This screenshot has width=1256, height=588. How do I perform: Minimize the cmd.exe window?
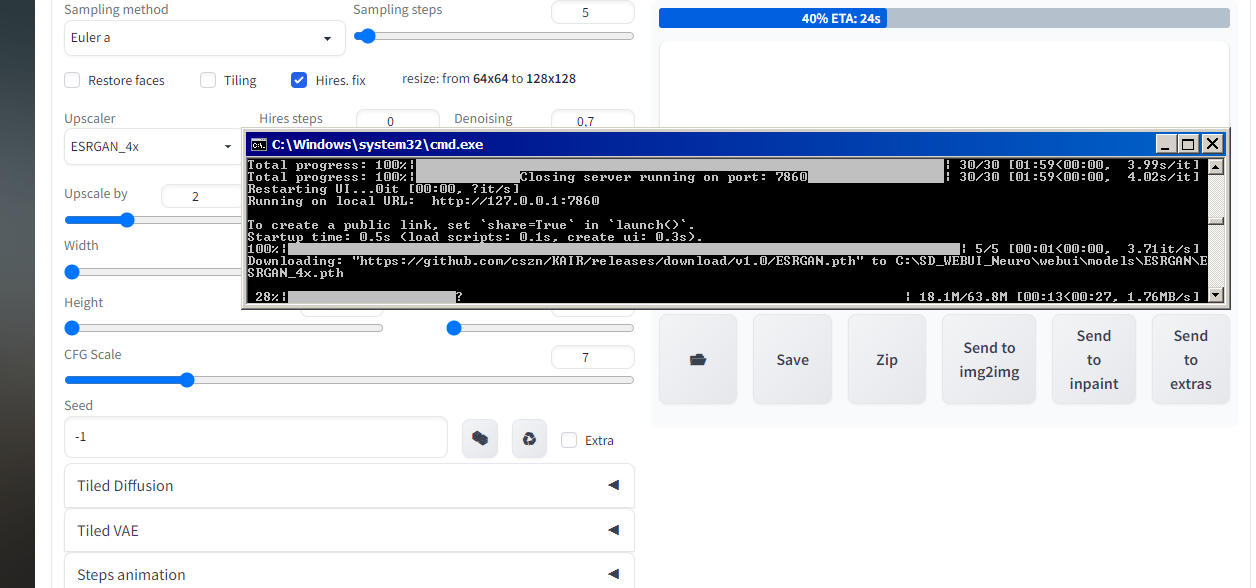(x=1166, y=144)
